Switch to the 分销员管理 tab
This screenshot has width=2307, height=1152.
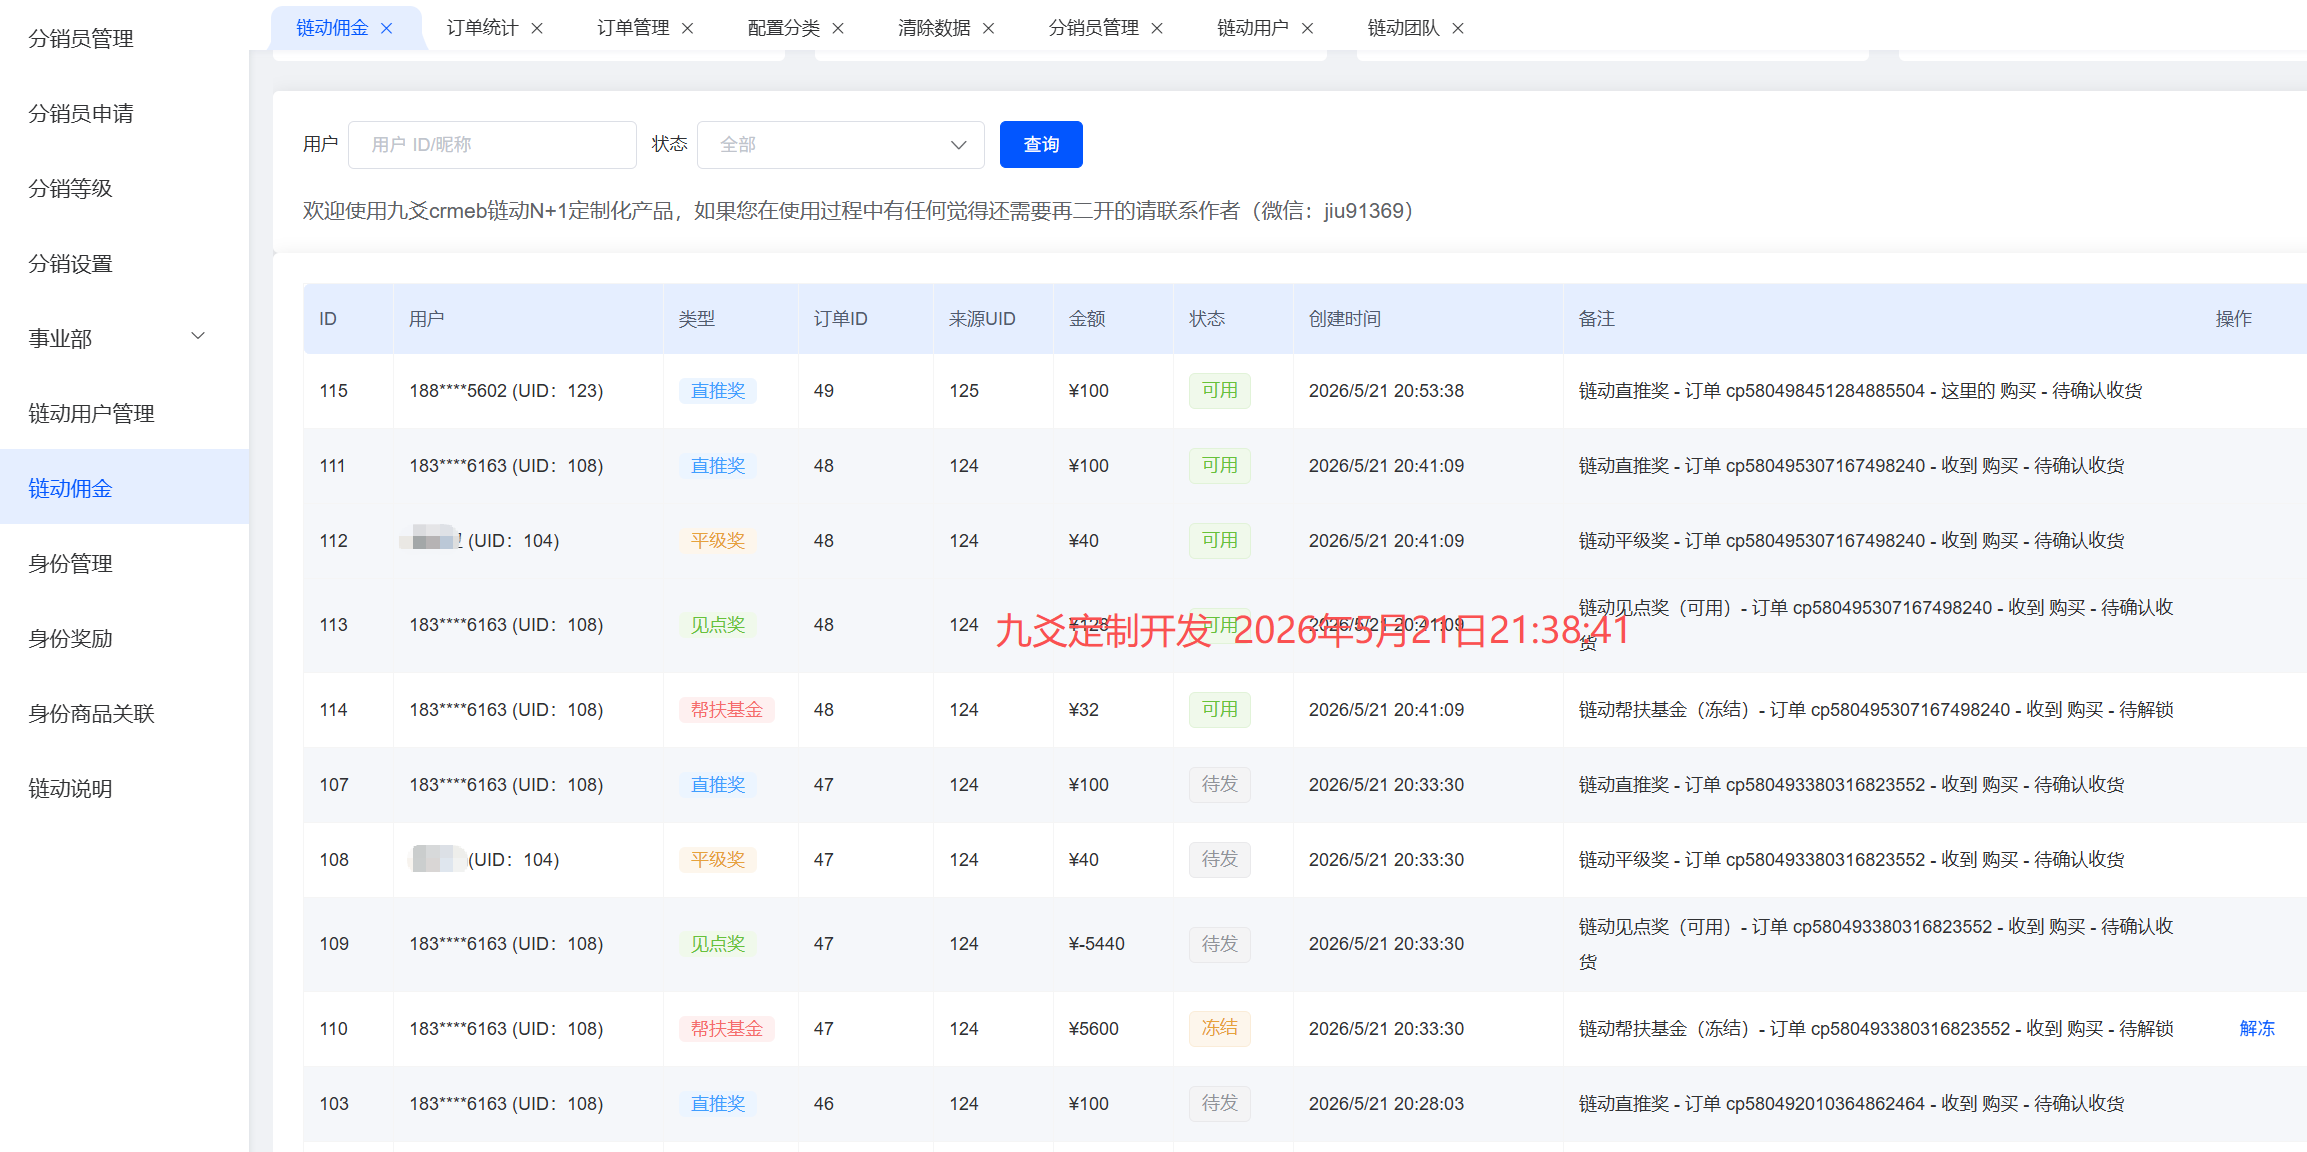point(1093,28)
